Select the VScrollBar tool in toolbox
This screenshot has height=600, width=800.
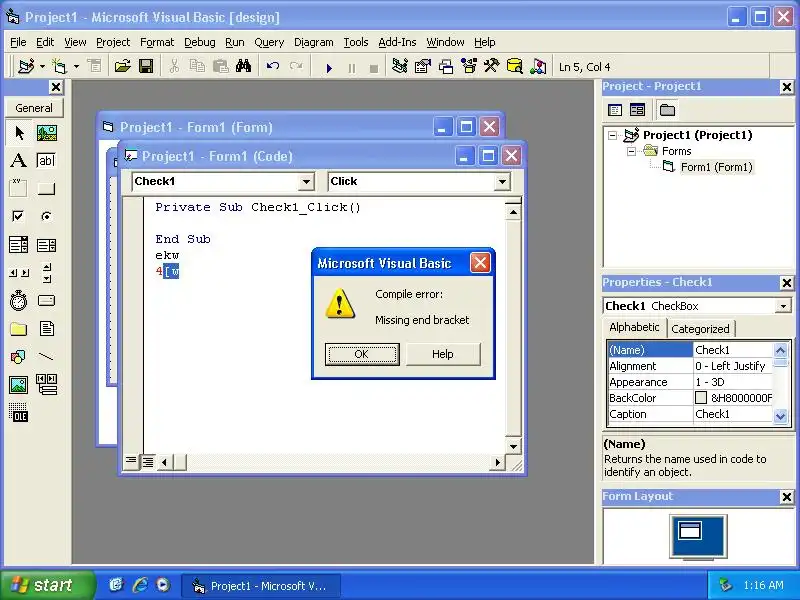(x=46, y=273)
